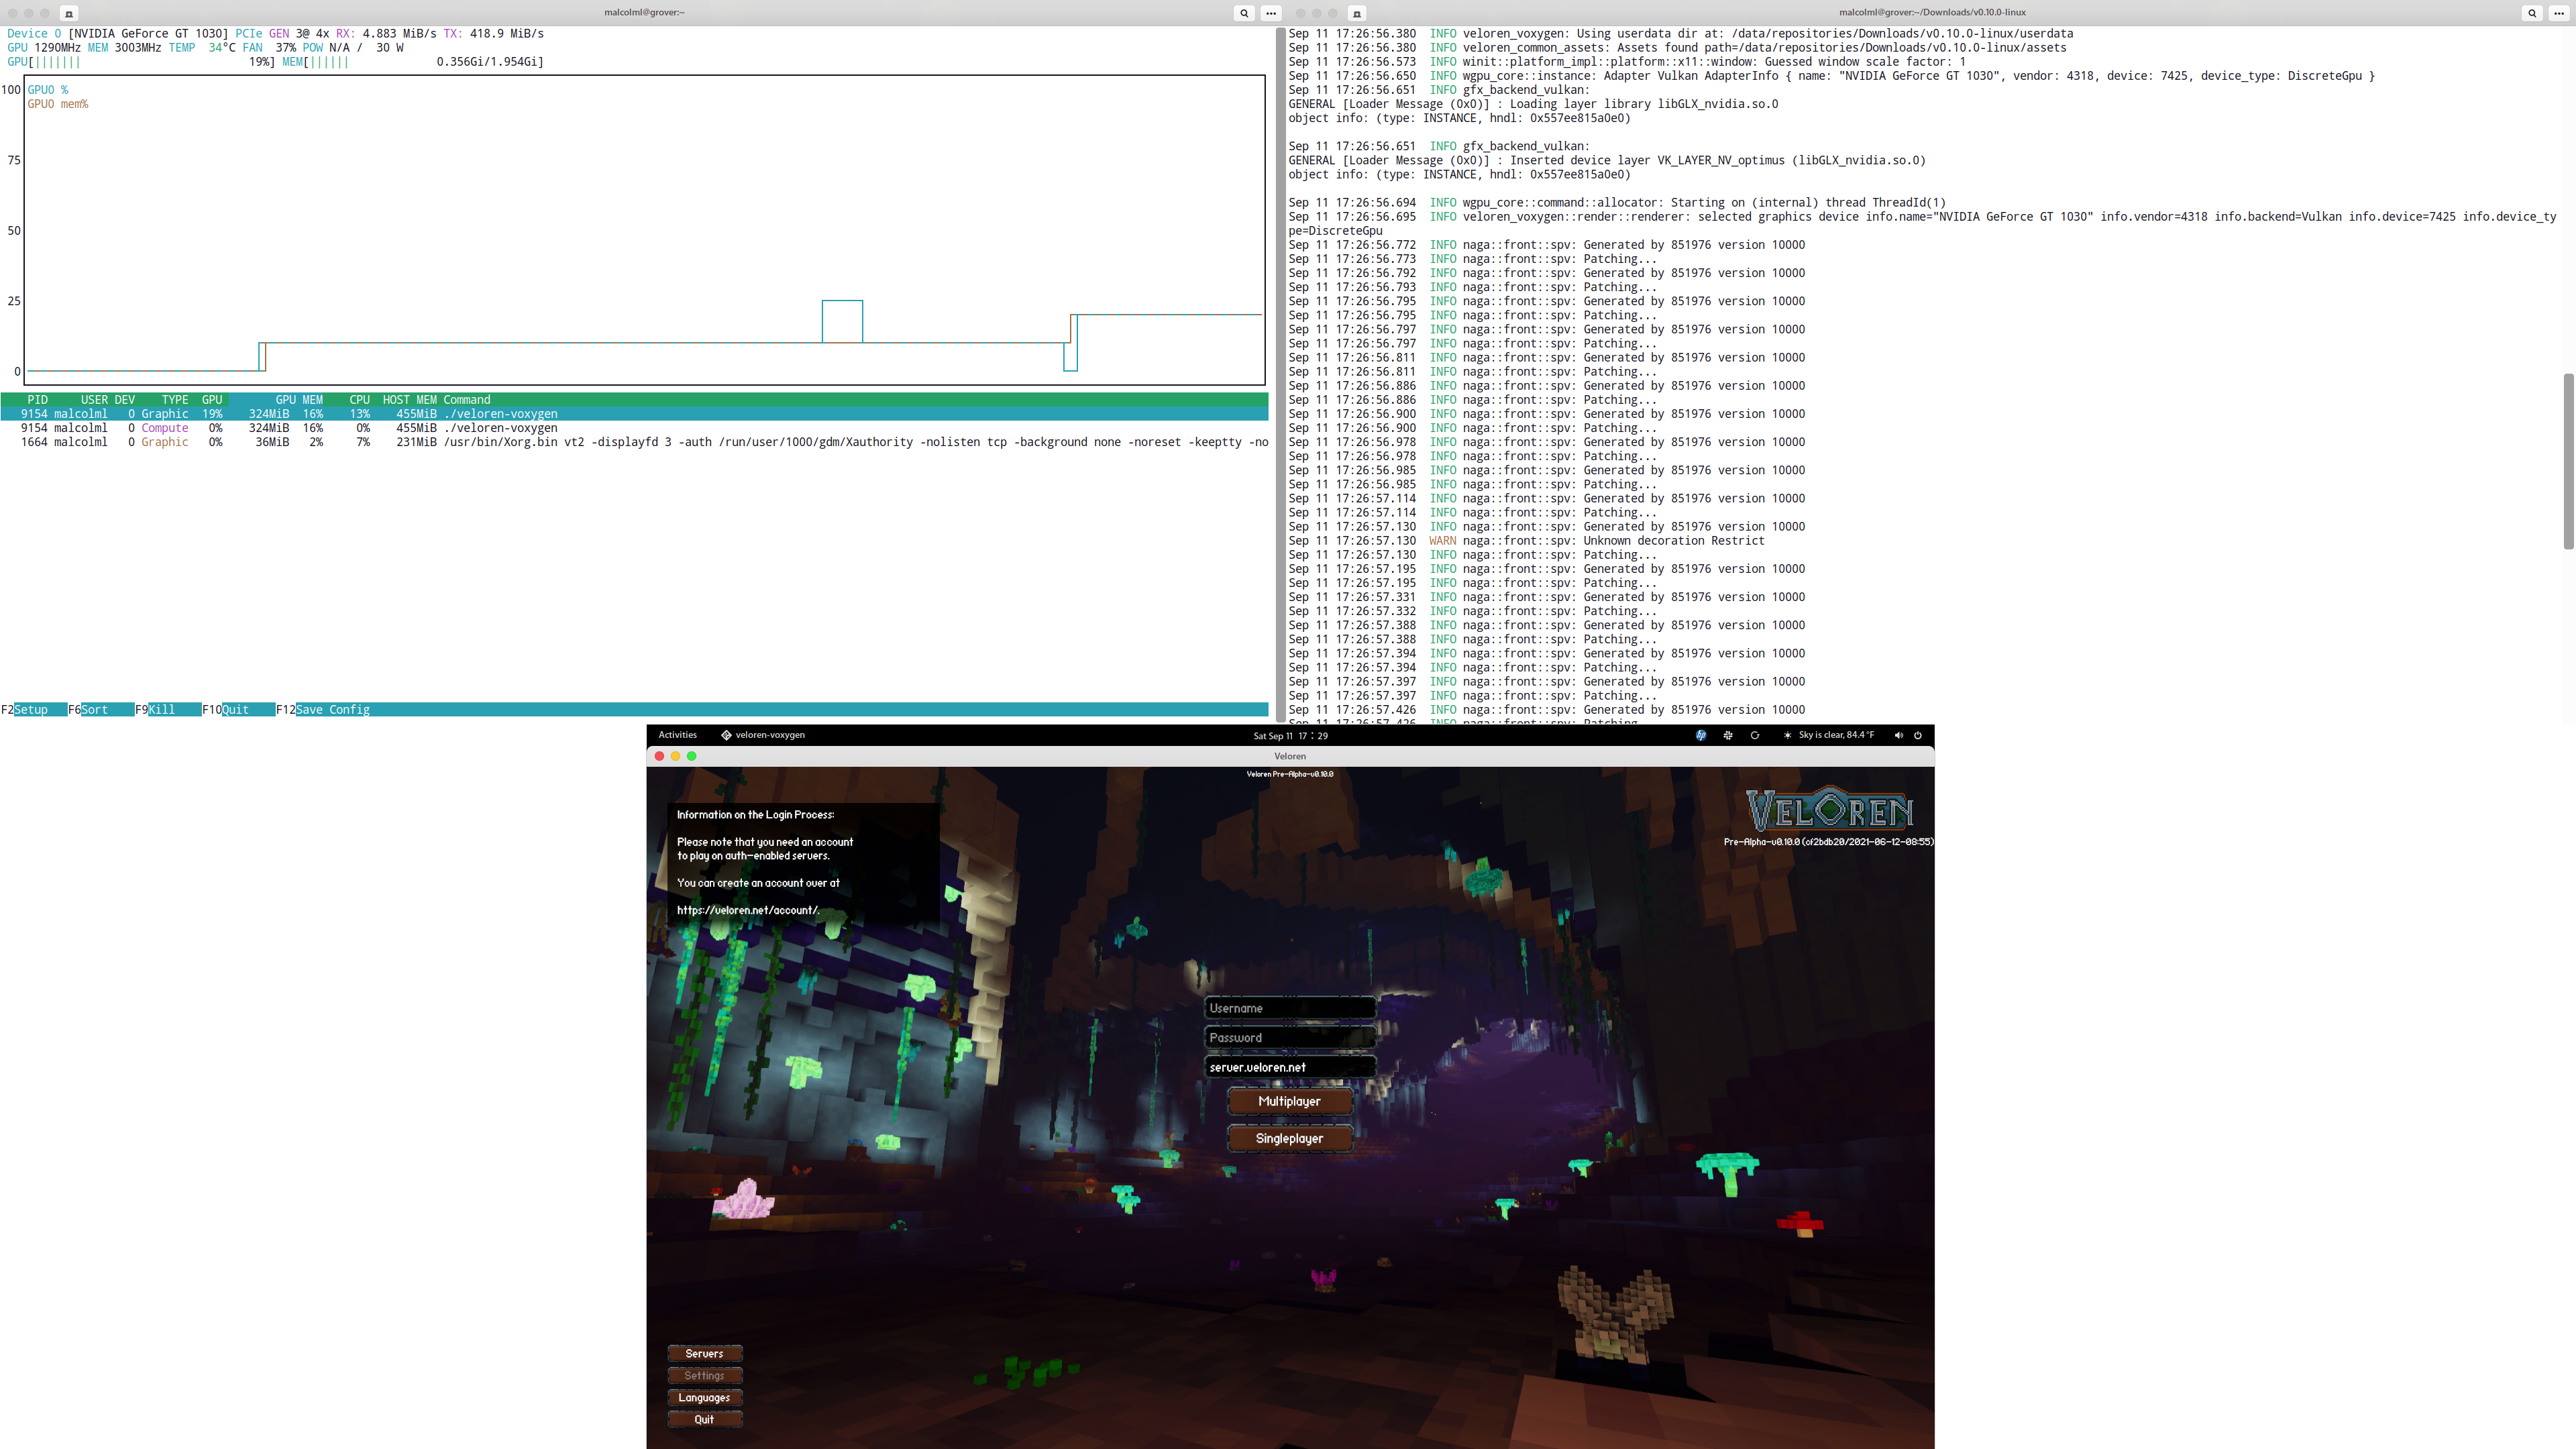Image resolution: width=2576 pixels, height=1449 pixels.
Task: Click the refresh tray icon
Action: 1755,735
